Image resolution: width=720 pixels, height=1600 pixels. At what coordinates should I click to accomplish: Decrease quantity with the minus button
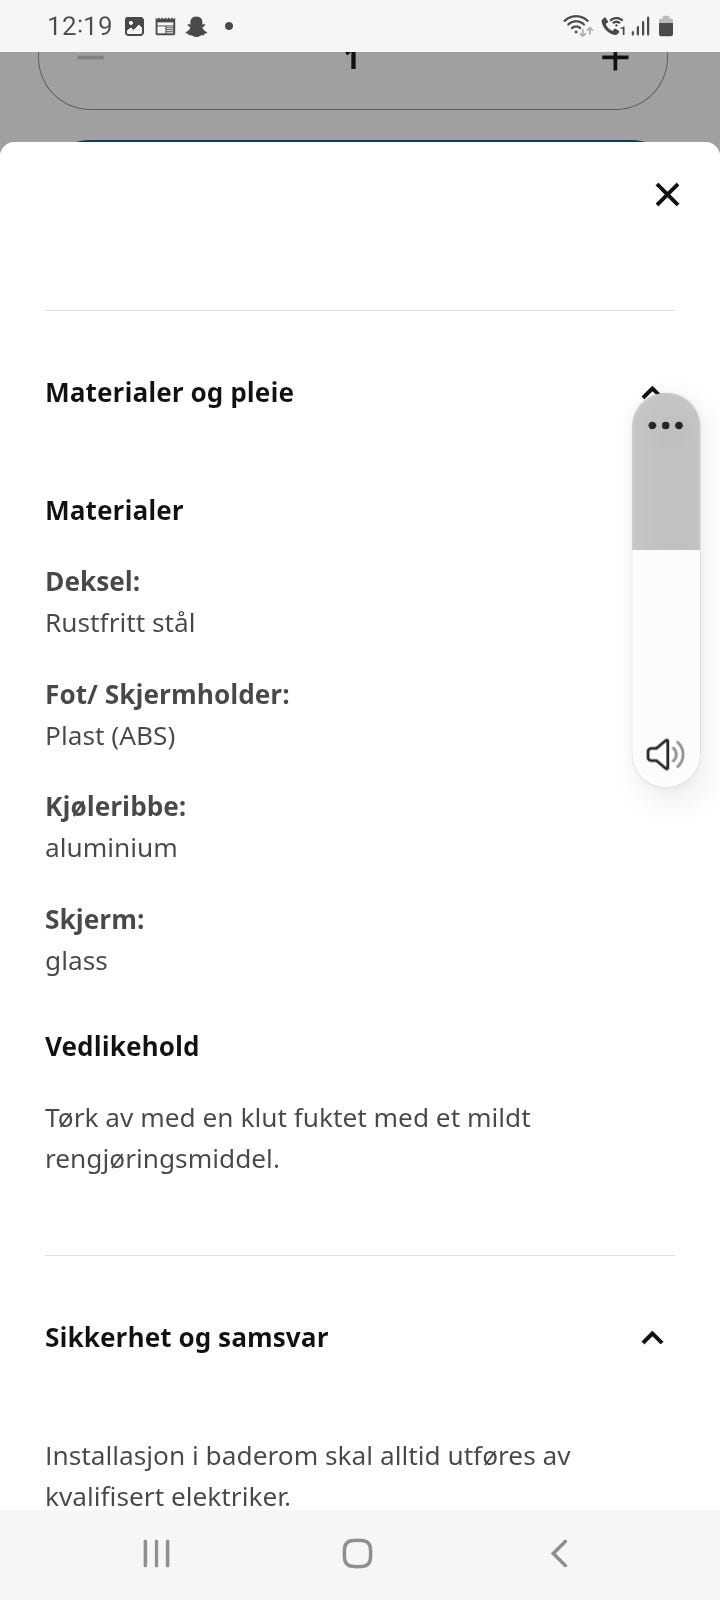tap(90, 58)
